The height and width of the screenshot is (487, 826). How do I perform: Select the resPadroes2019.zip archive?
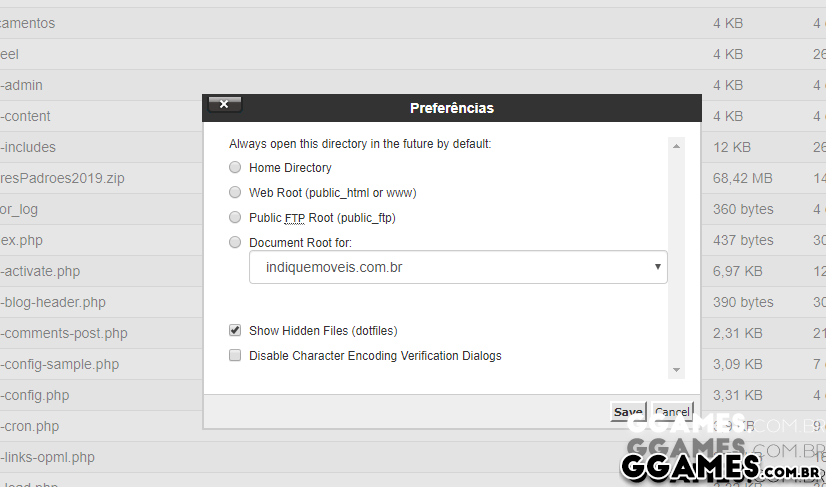(x=62, y=178)
